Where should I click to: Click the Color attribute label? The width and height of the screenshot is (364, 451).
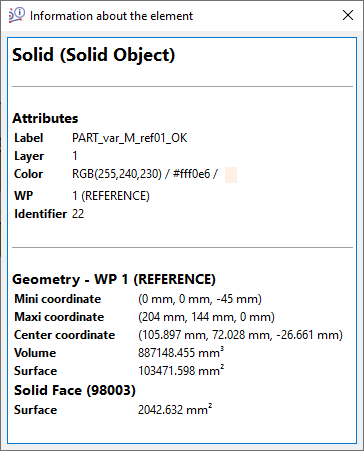[28, 174]
